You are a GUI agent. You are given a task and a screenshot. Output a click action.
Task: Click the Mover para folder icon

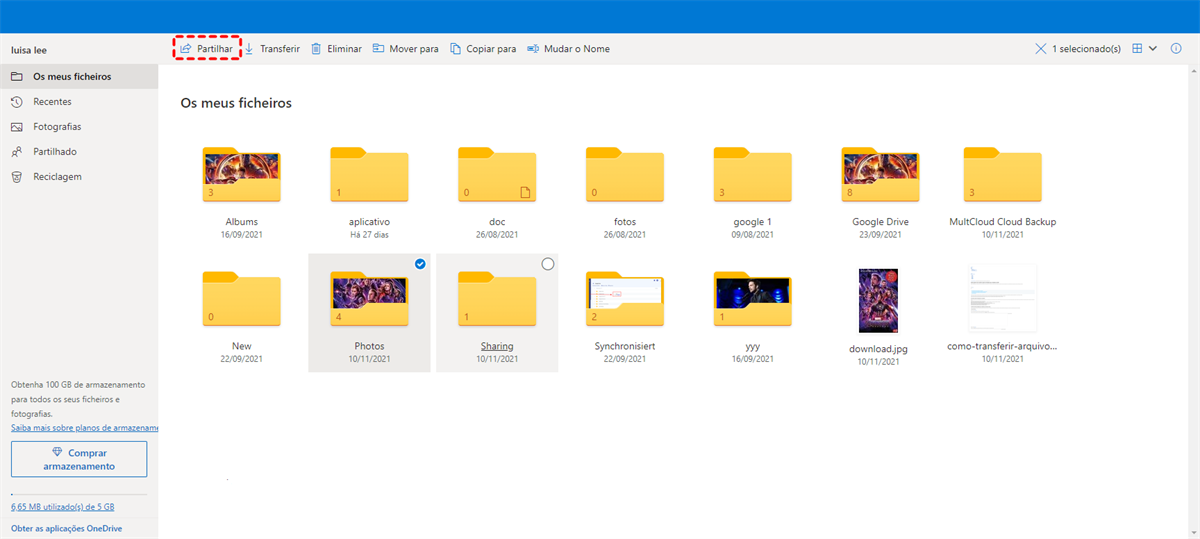tap(379, 49)
